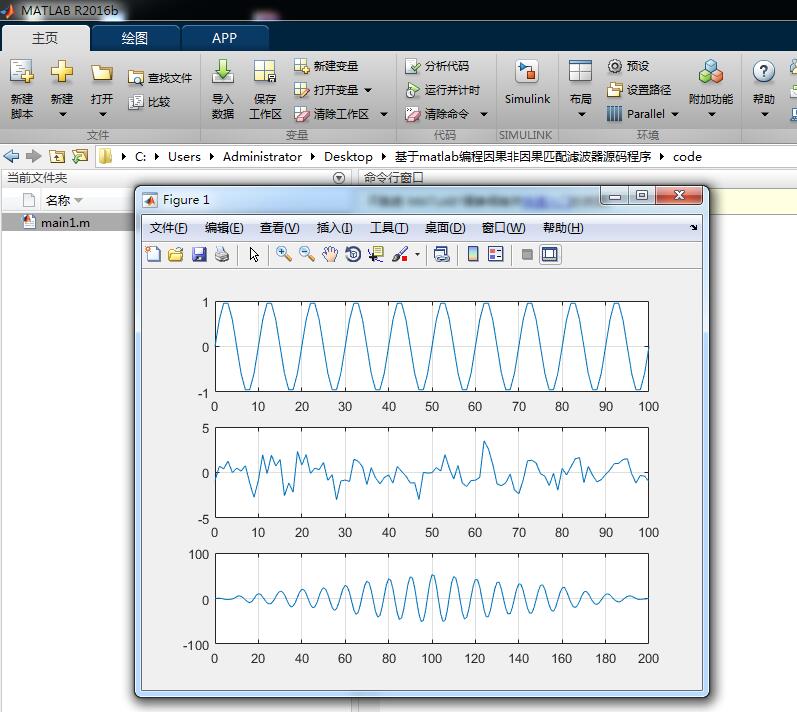Viewport: 797px width, 712px height.
Task: Switch to the Plots (绘图) tab
Action: [135, 38]
